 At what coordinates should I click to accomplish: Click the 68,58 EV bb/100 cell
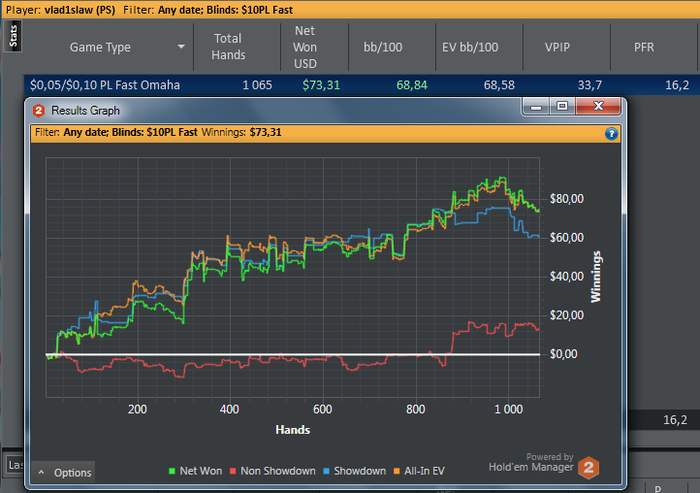499,85
